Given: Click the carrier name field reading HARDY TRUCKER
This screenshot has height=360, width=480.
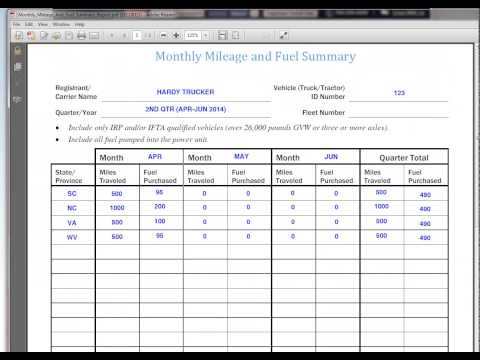Looking at the screenshot, I should [186, 92].
